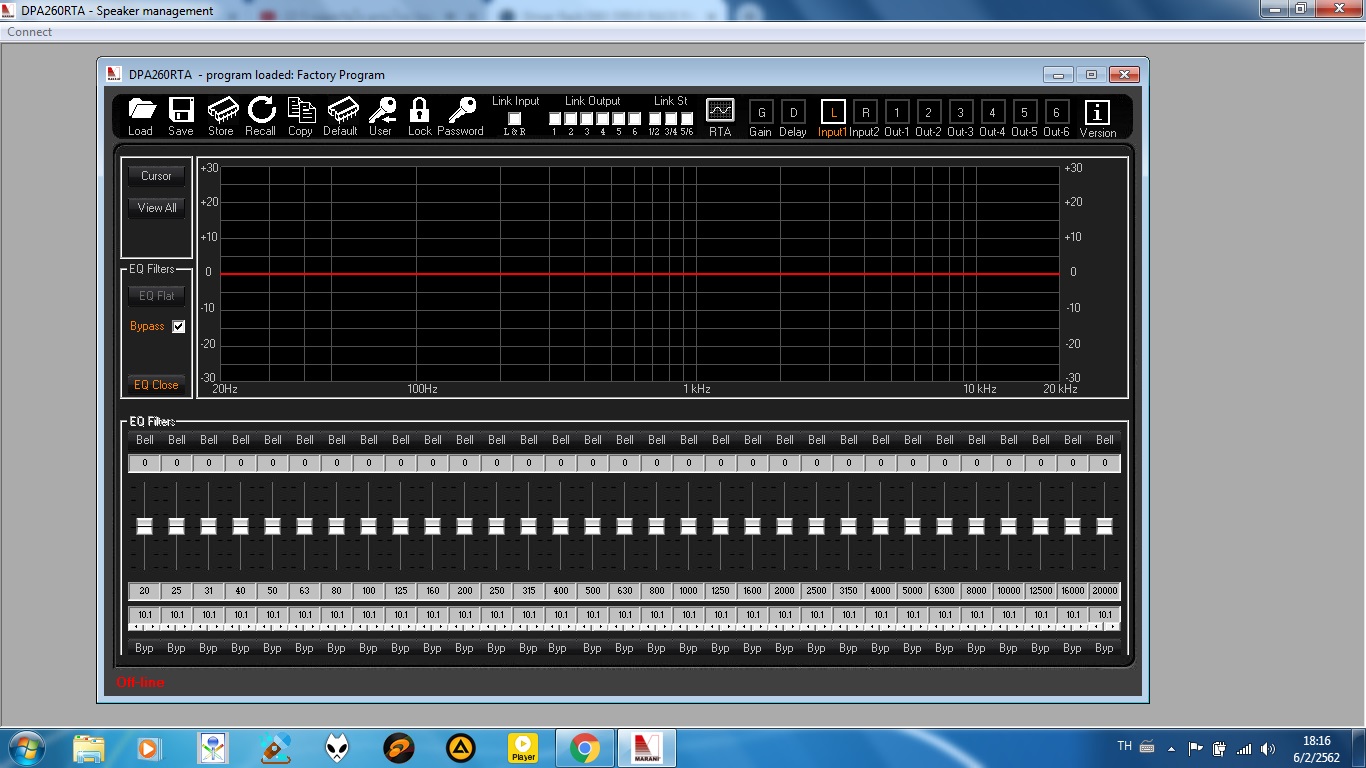Click the Copy settings icon
This screenshot has width=1366, height=768.
(x=301, y=116)
